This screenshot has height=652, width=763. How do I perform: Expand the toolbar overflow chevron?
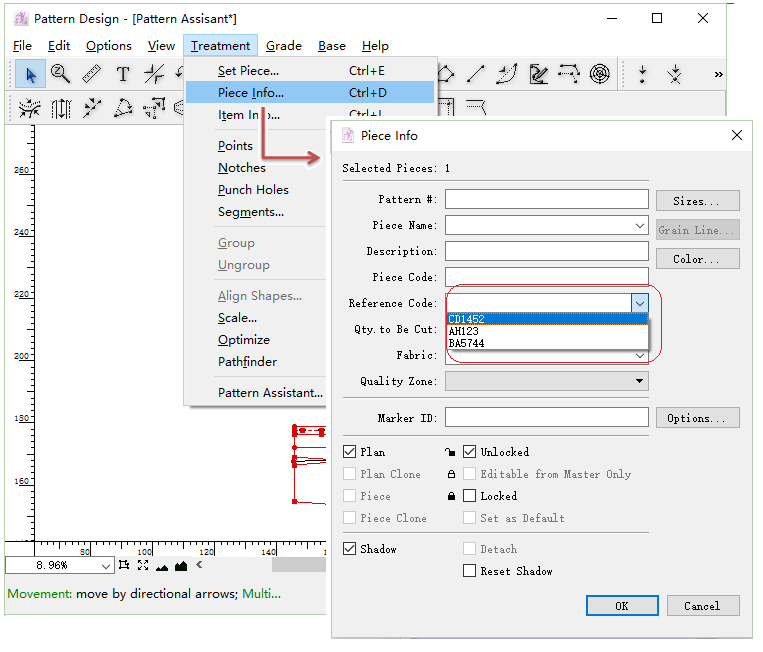point(718,74)
